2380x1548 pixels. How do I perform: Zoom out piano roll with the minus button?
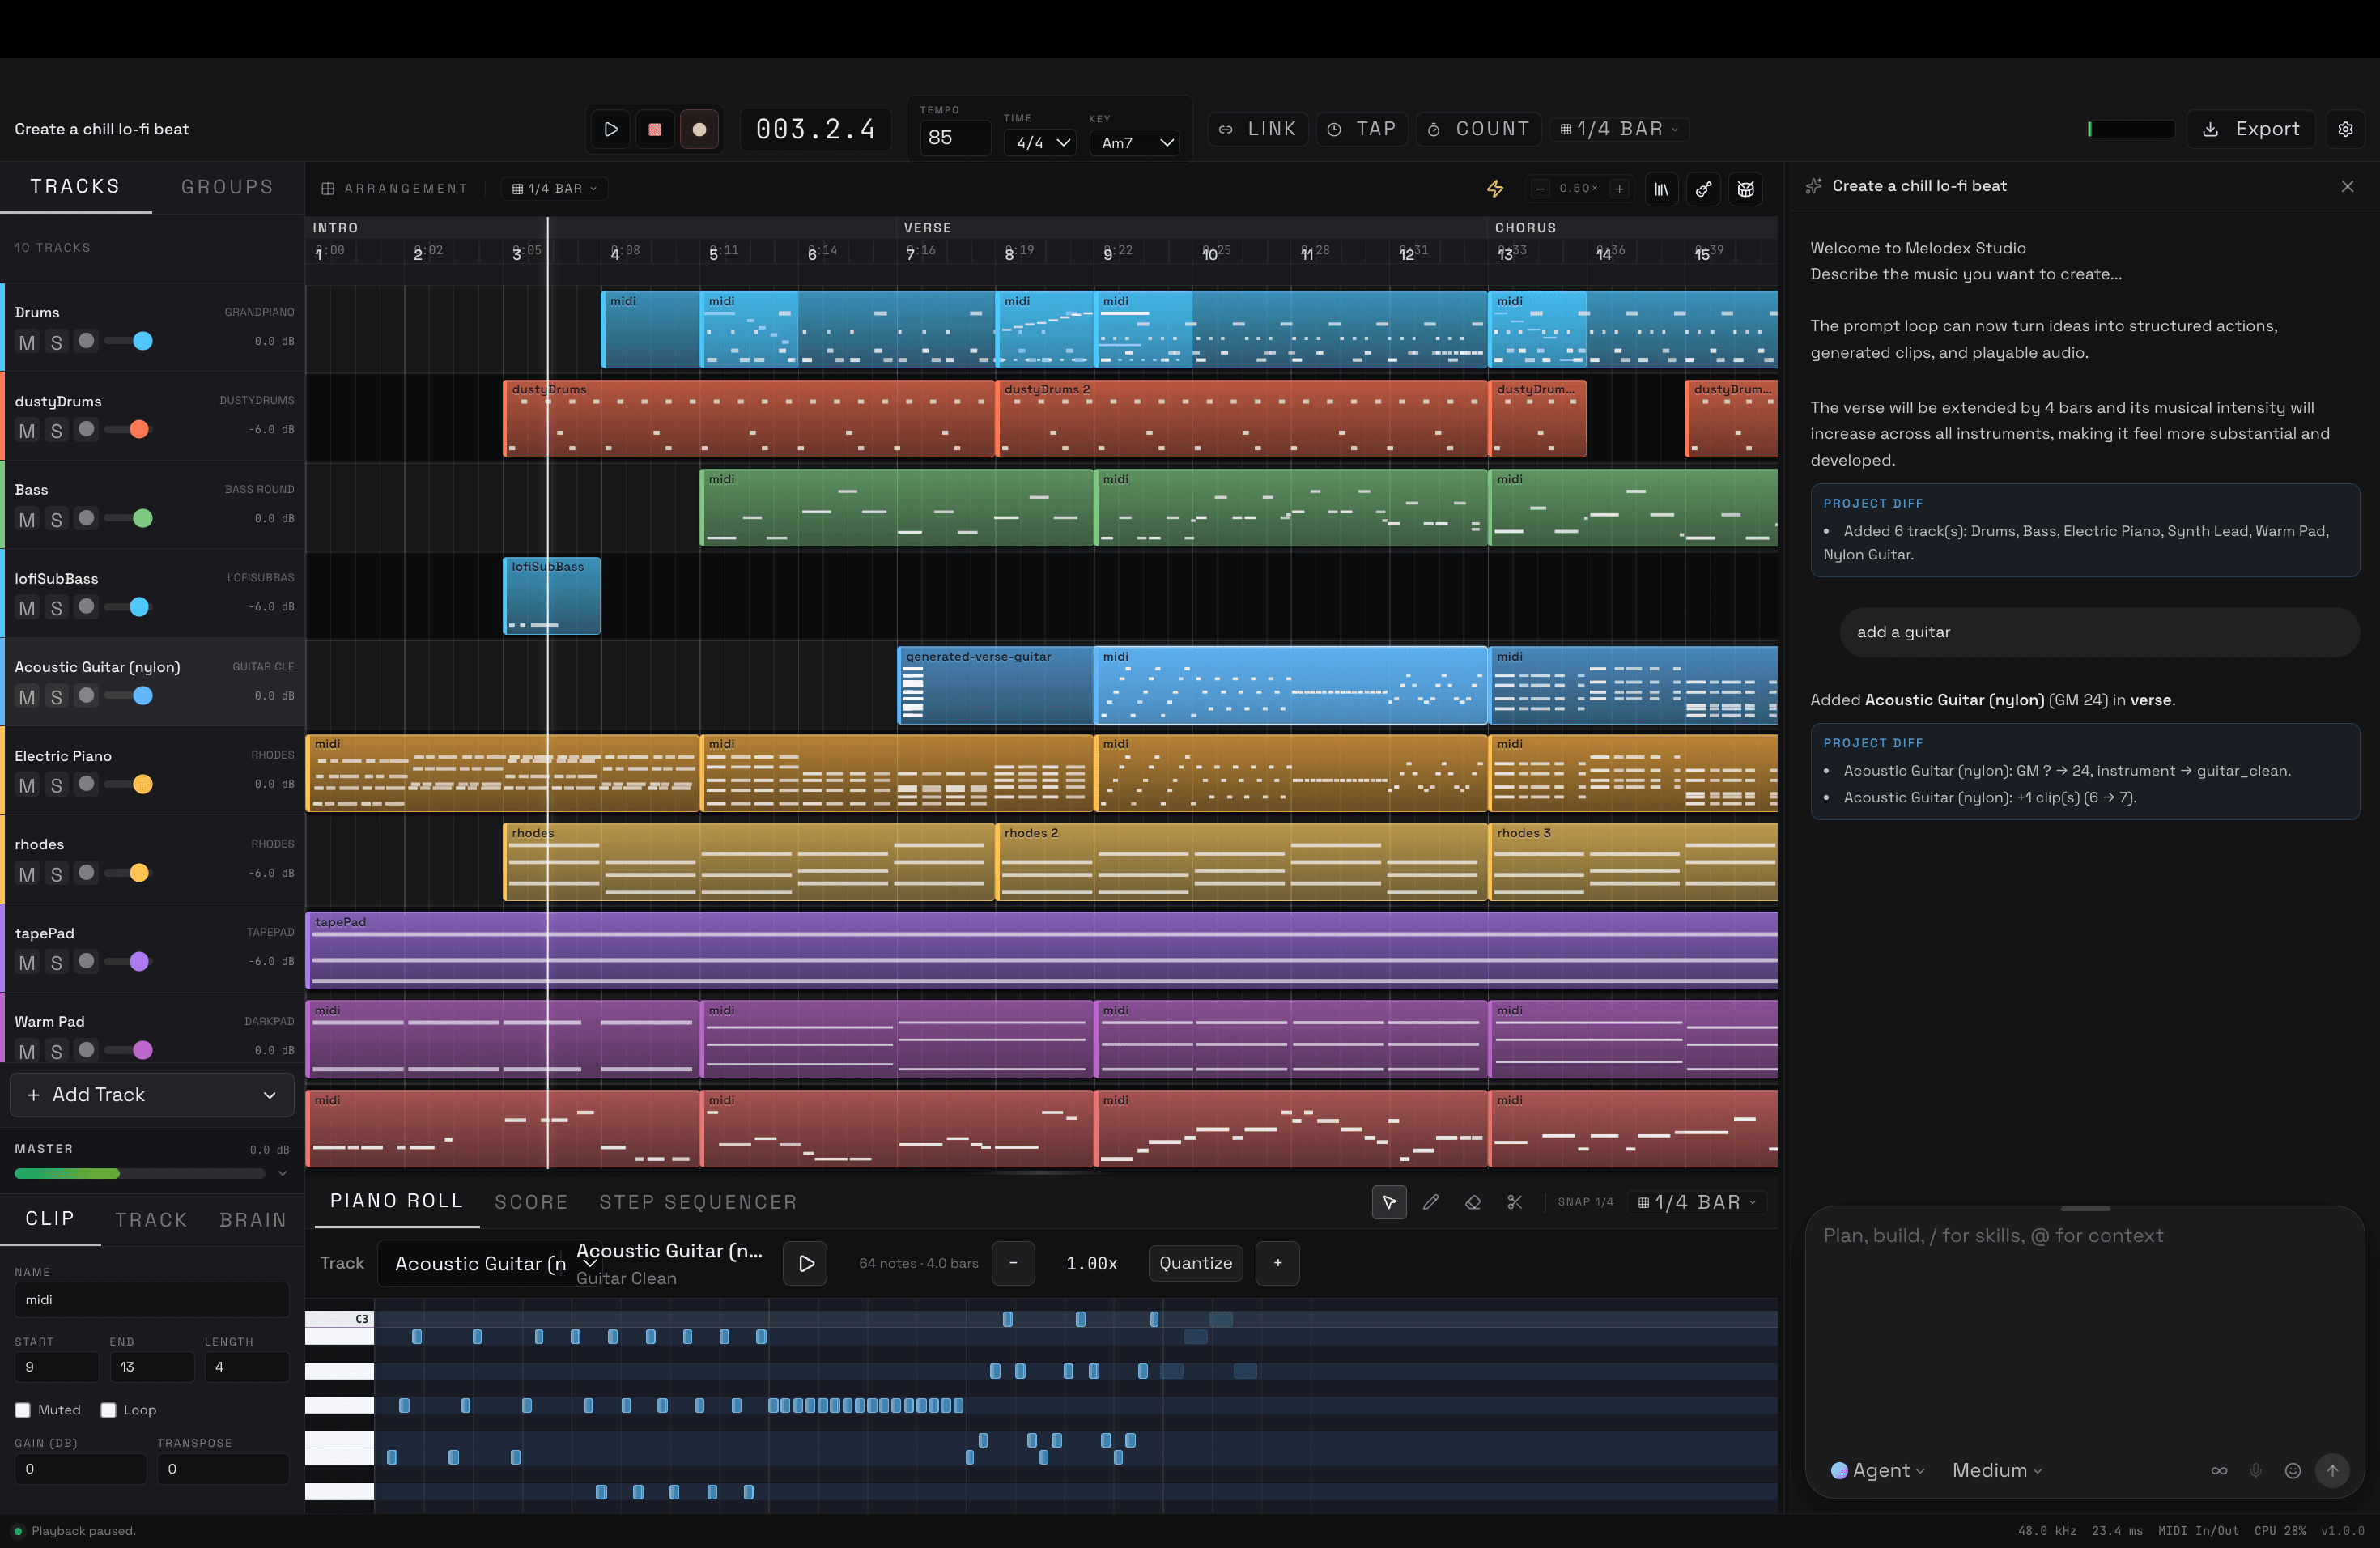tap(1013, 1263)
